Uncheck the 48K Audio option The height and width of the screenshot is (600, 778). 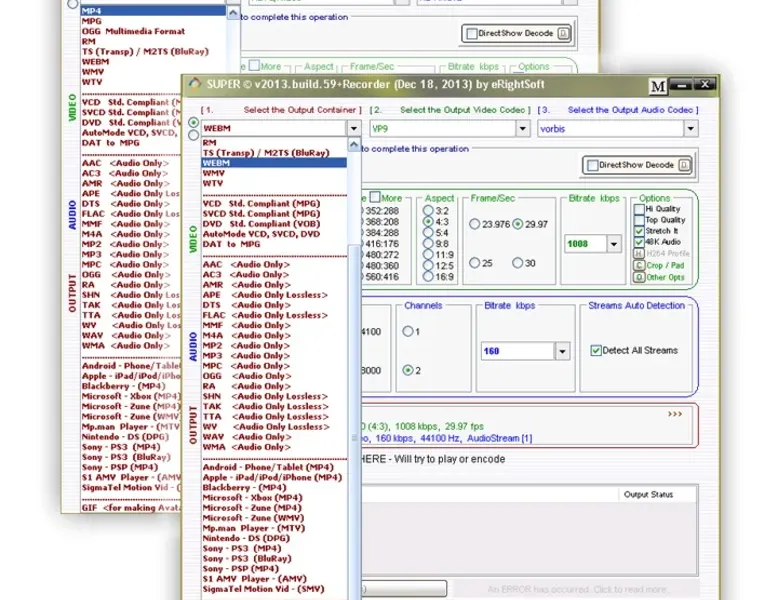(x=639, y=242)
